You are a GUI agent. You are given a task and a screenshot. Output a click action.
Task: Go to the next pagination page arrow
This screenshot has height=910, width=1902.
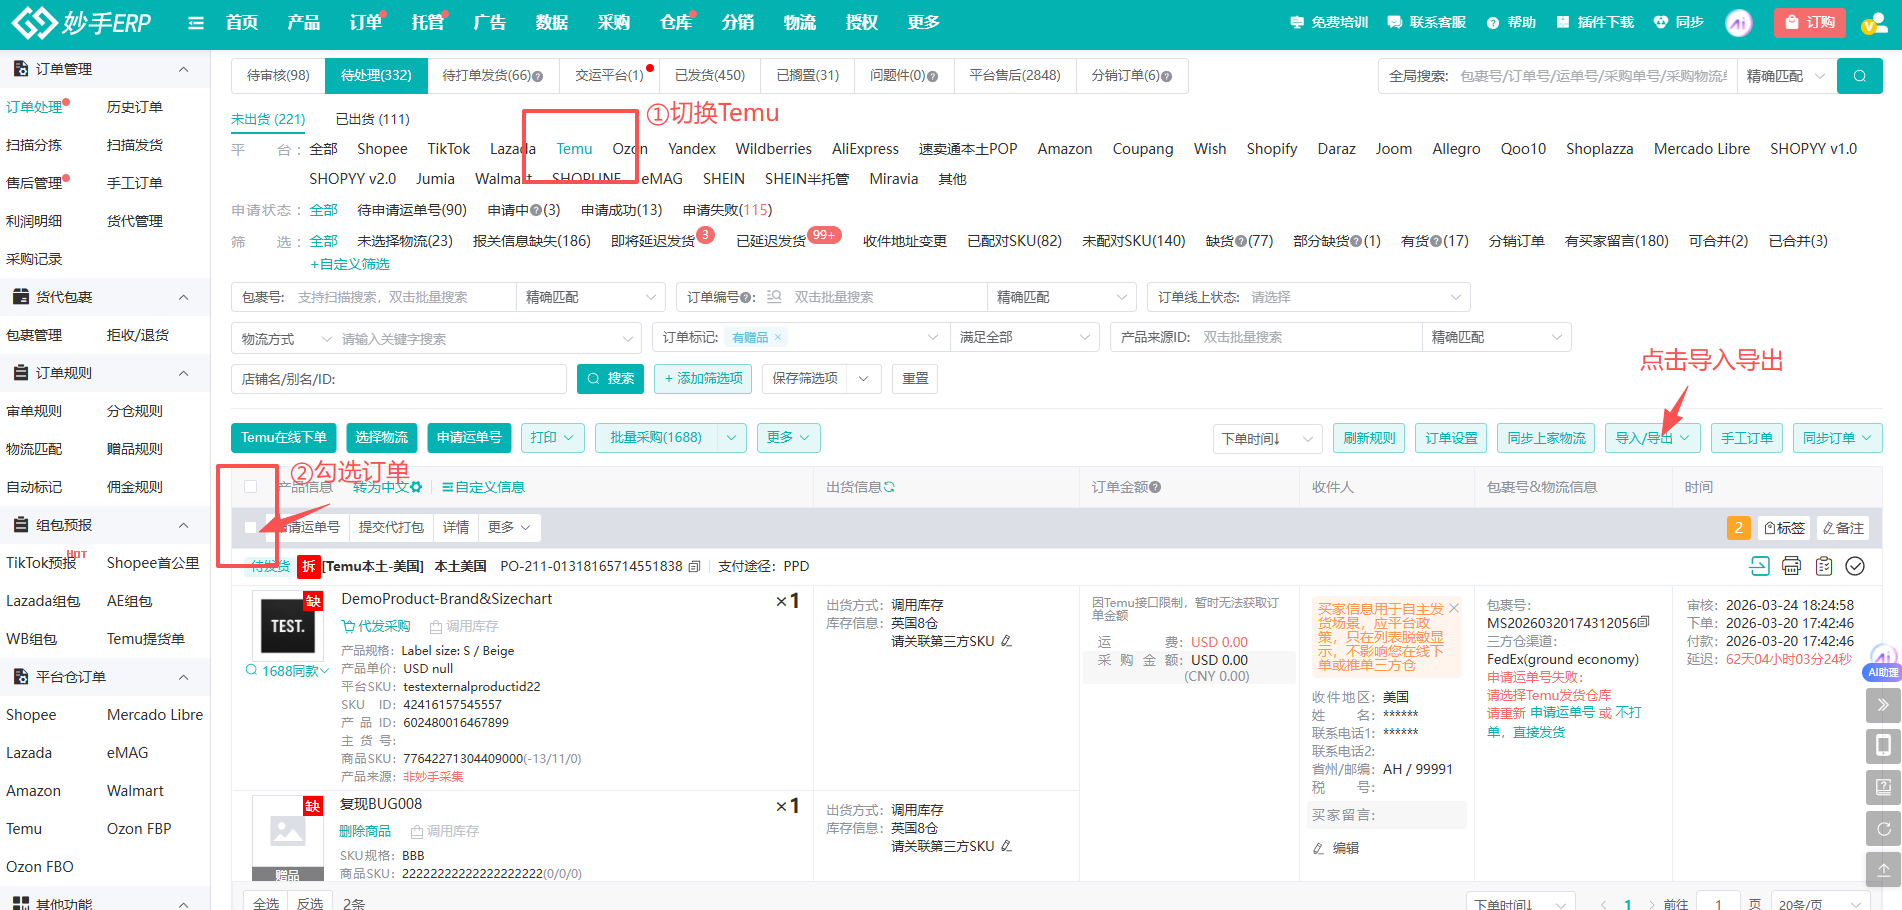click(1651, 904)
